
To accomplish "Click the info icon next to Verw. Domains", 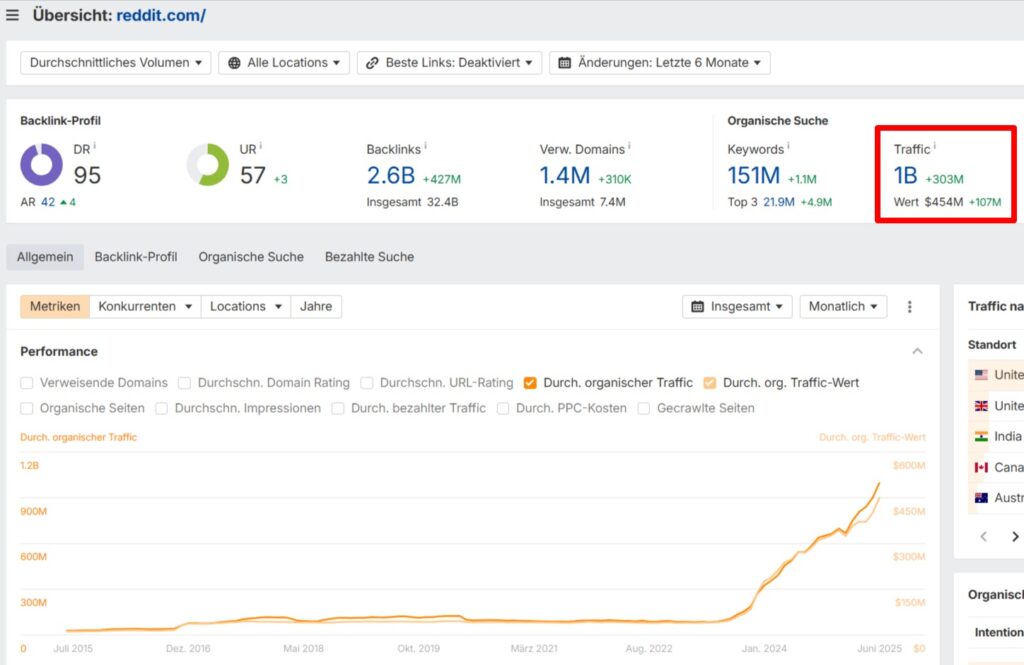I will pos(630,146).
